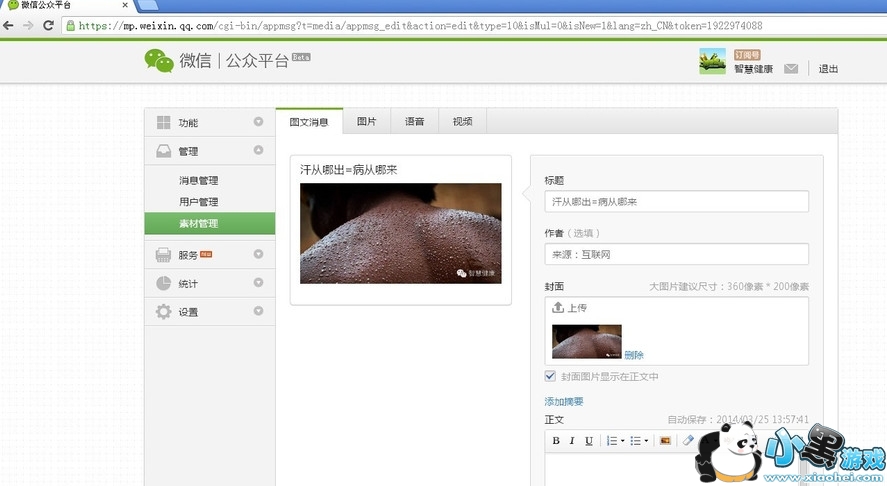The height and width of the screenshot is (486, 887).
Task: Expand the 设置 menu section
Action: (259, 311)
